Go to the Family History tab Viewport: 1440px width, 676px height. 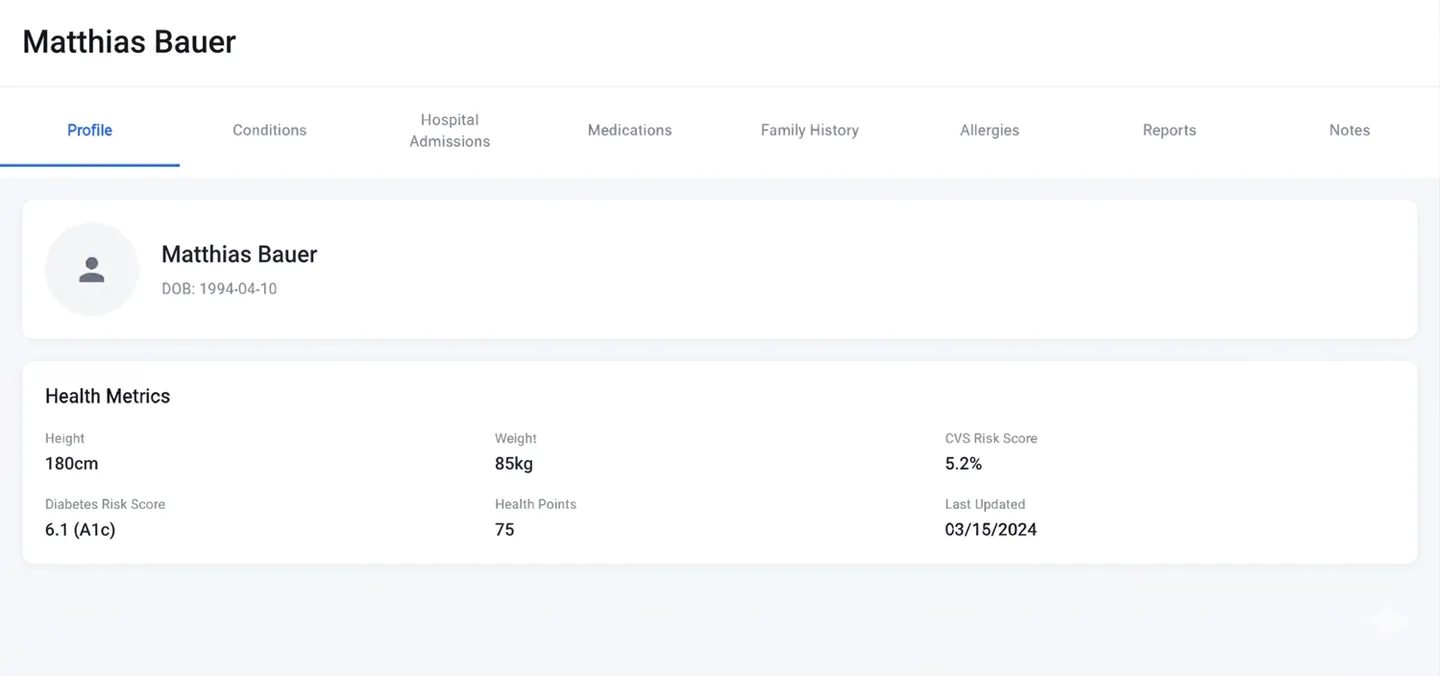click(x=810, y=130)
